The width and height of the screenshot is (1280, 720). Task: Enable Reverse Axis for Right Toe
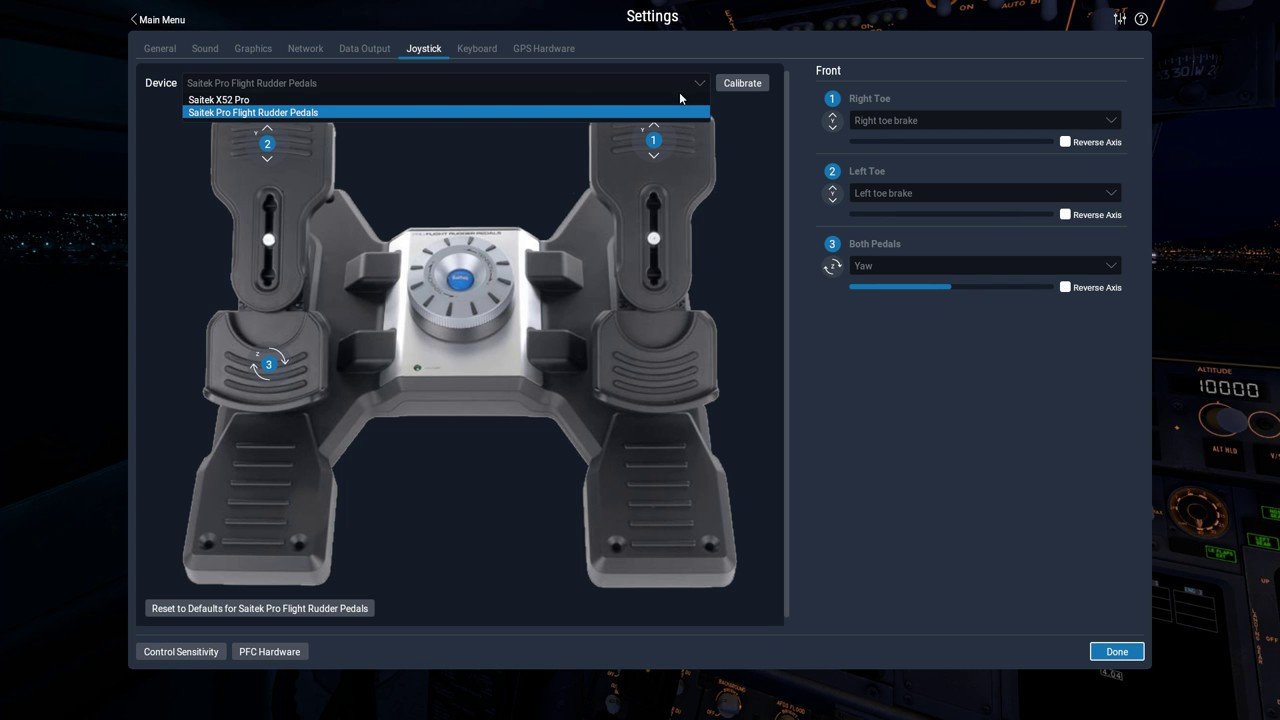pos(1065,142)
